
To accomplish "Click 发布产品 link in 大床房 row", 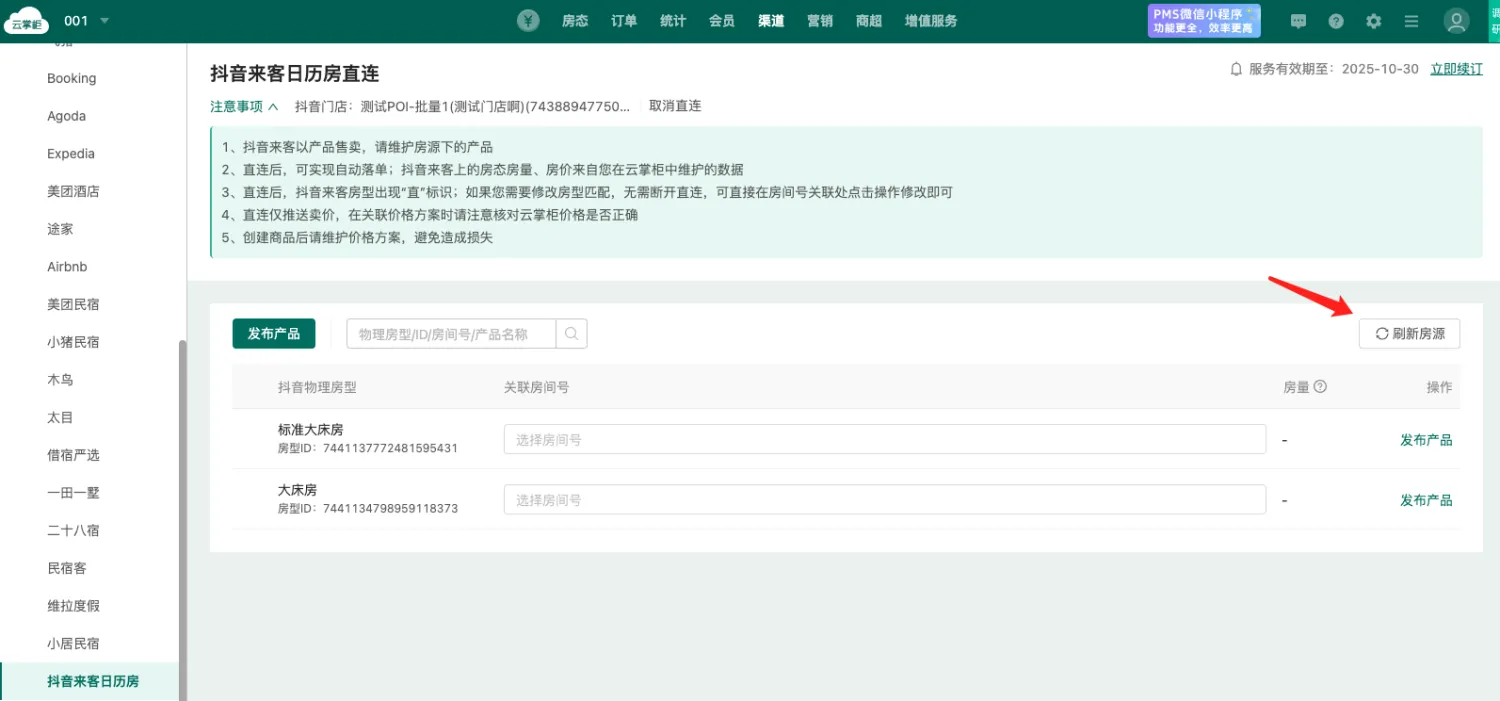I will click(x=1426, y=500).
